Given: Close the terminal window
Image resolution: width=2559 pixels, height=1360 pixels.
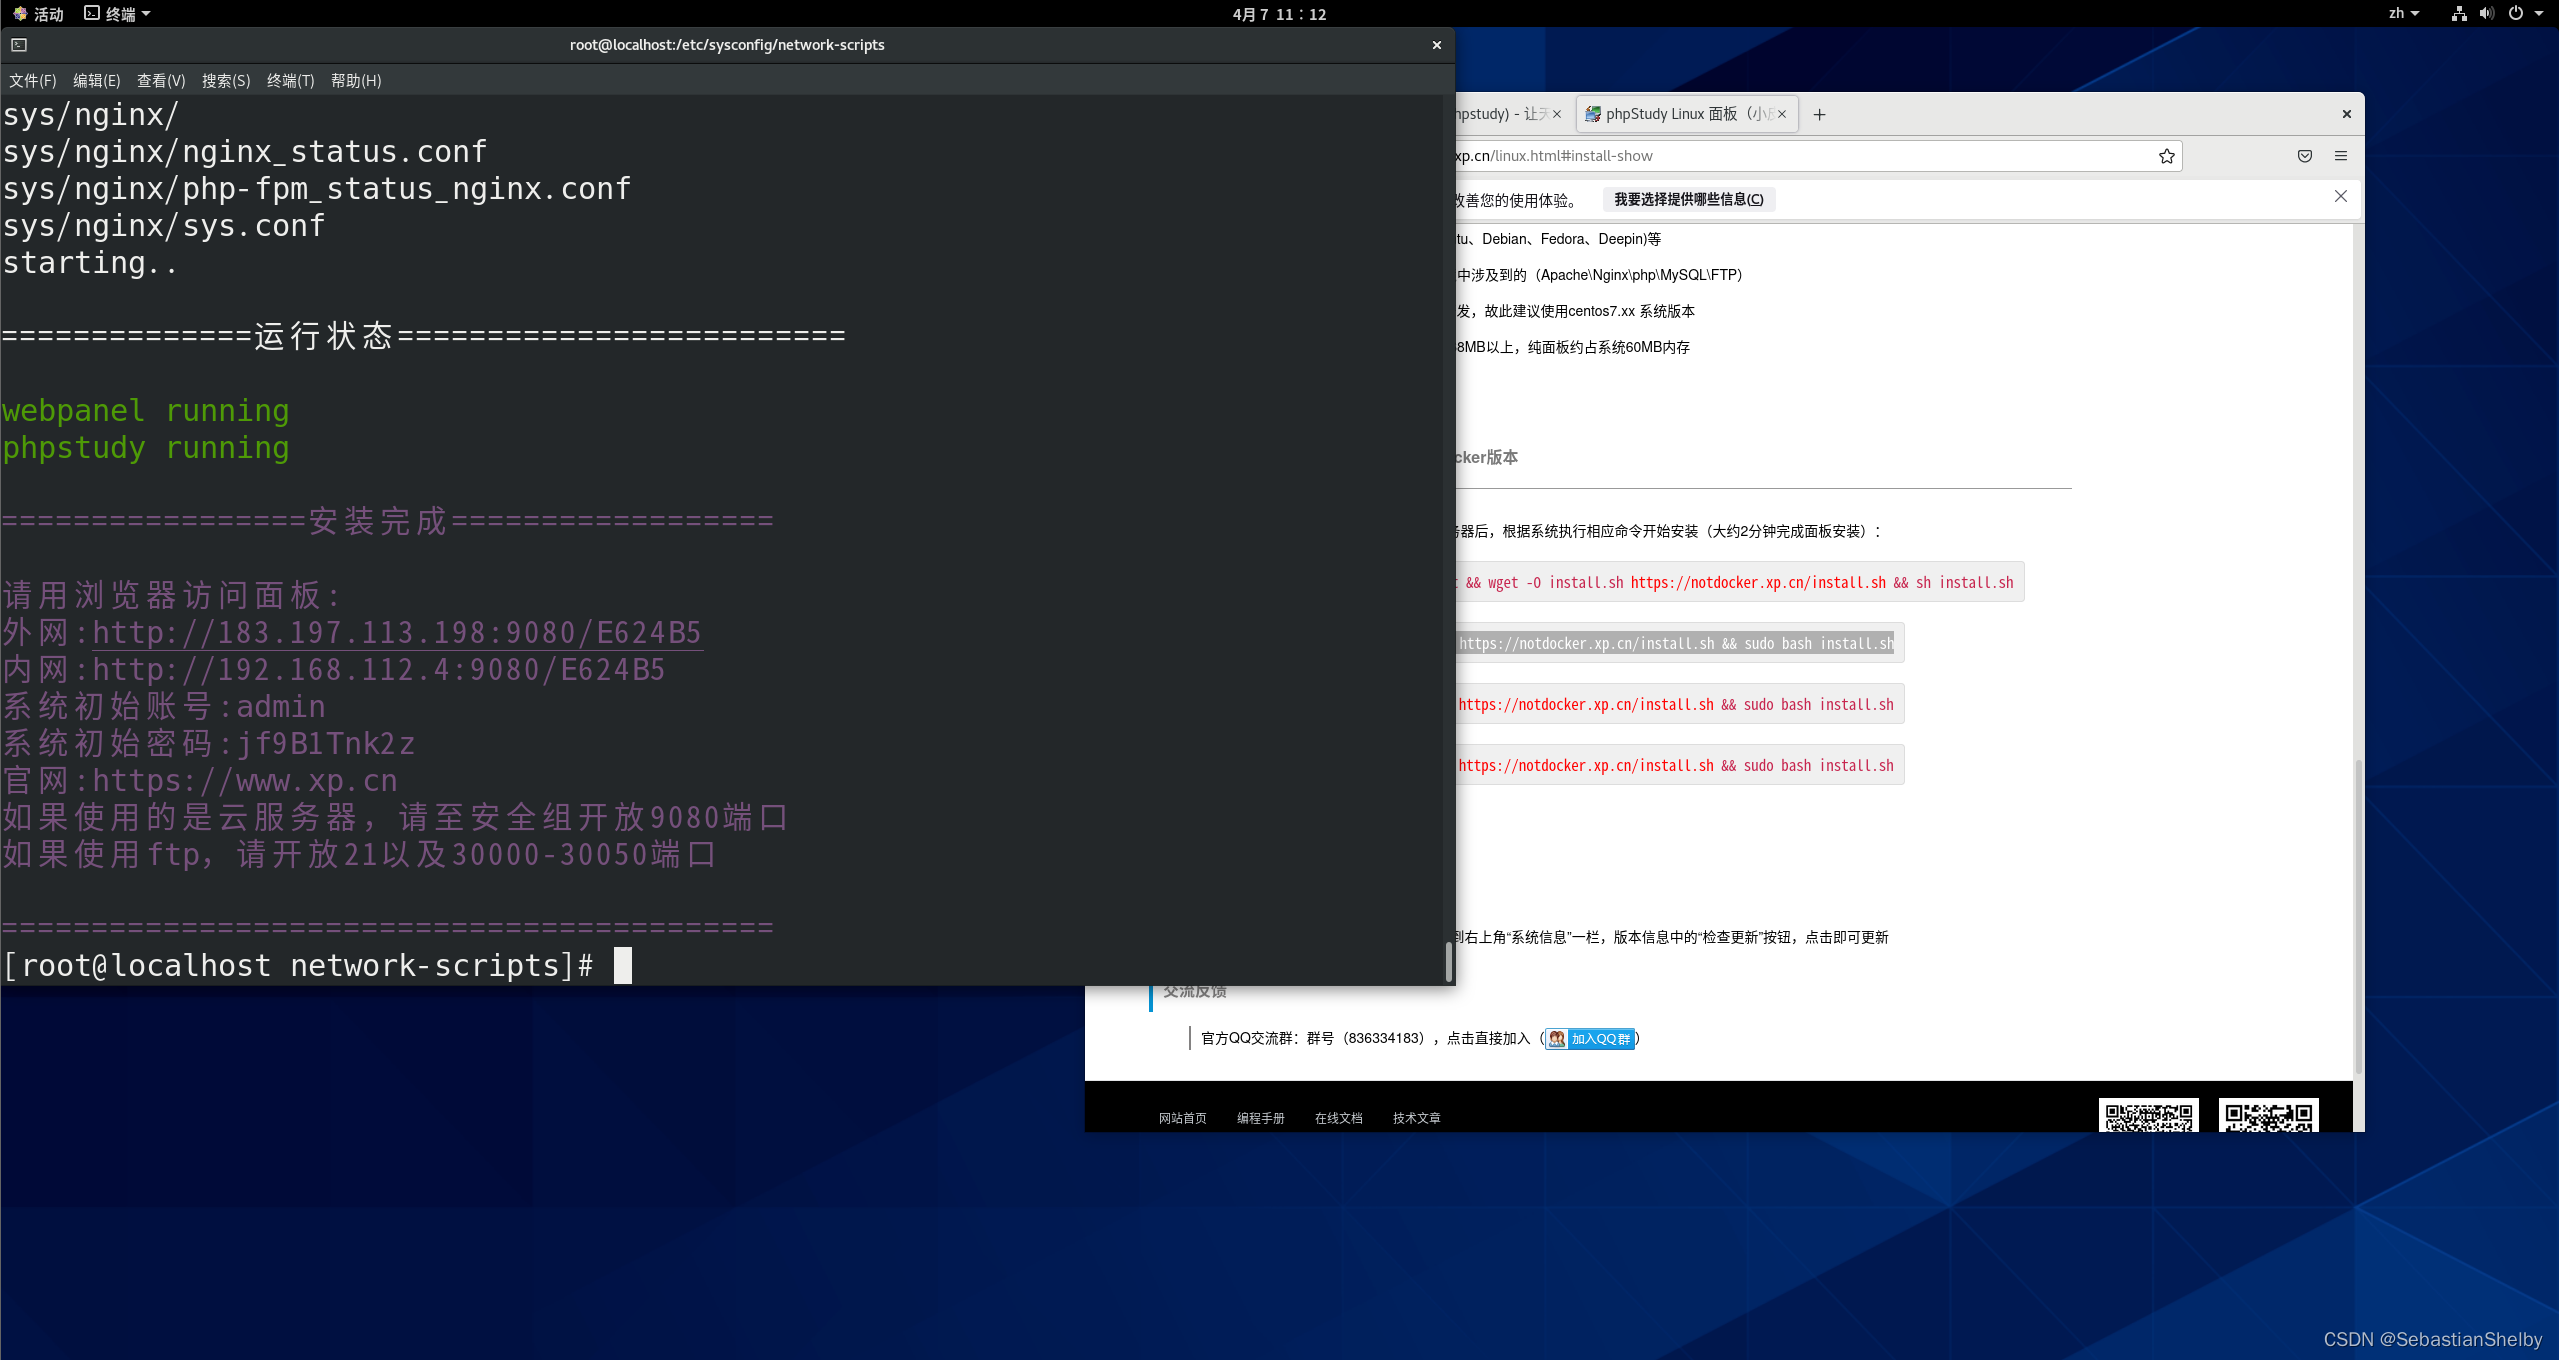Looking at the screenshot, I should click(1437, 45).
